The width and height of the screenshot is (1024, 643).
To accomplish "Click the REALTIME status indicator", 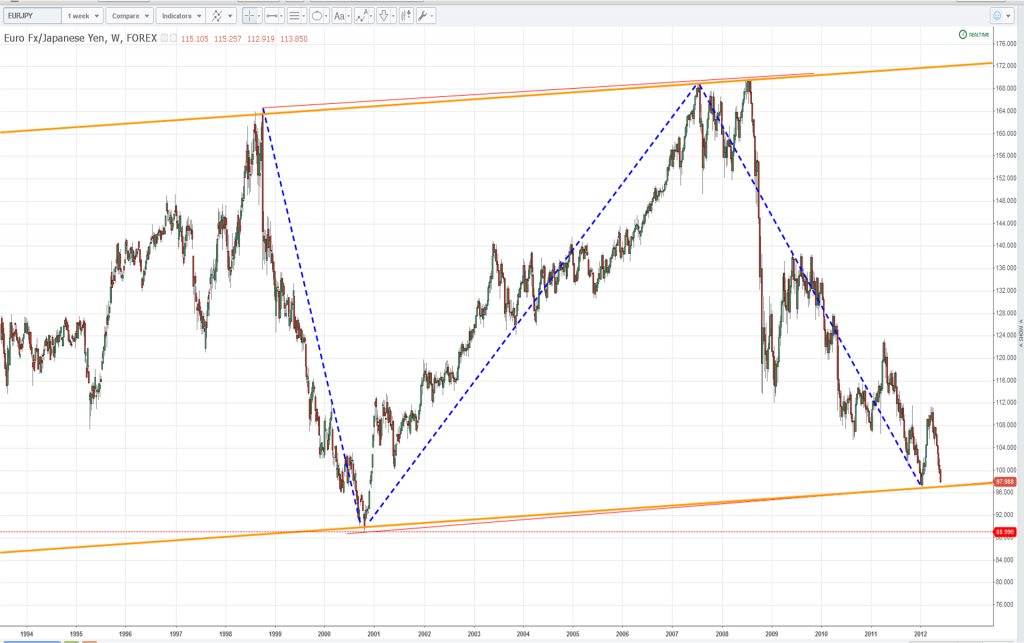I will [974, 35].
